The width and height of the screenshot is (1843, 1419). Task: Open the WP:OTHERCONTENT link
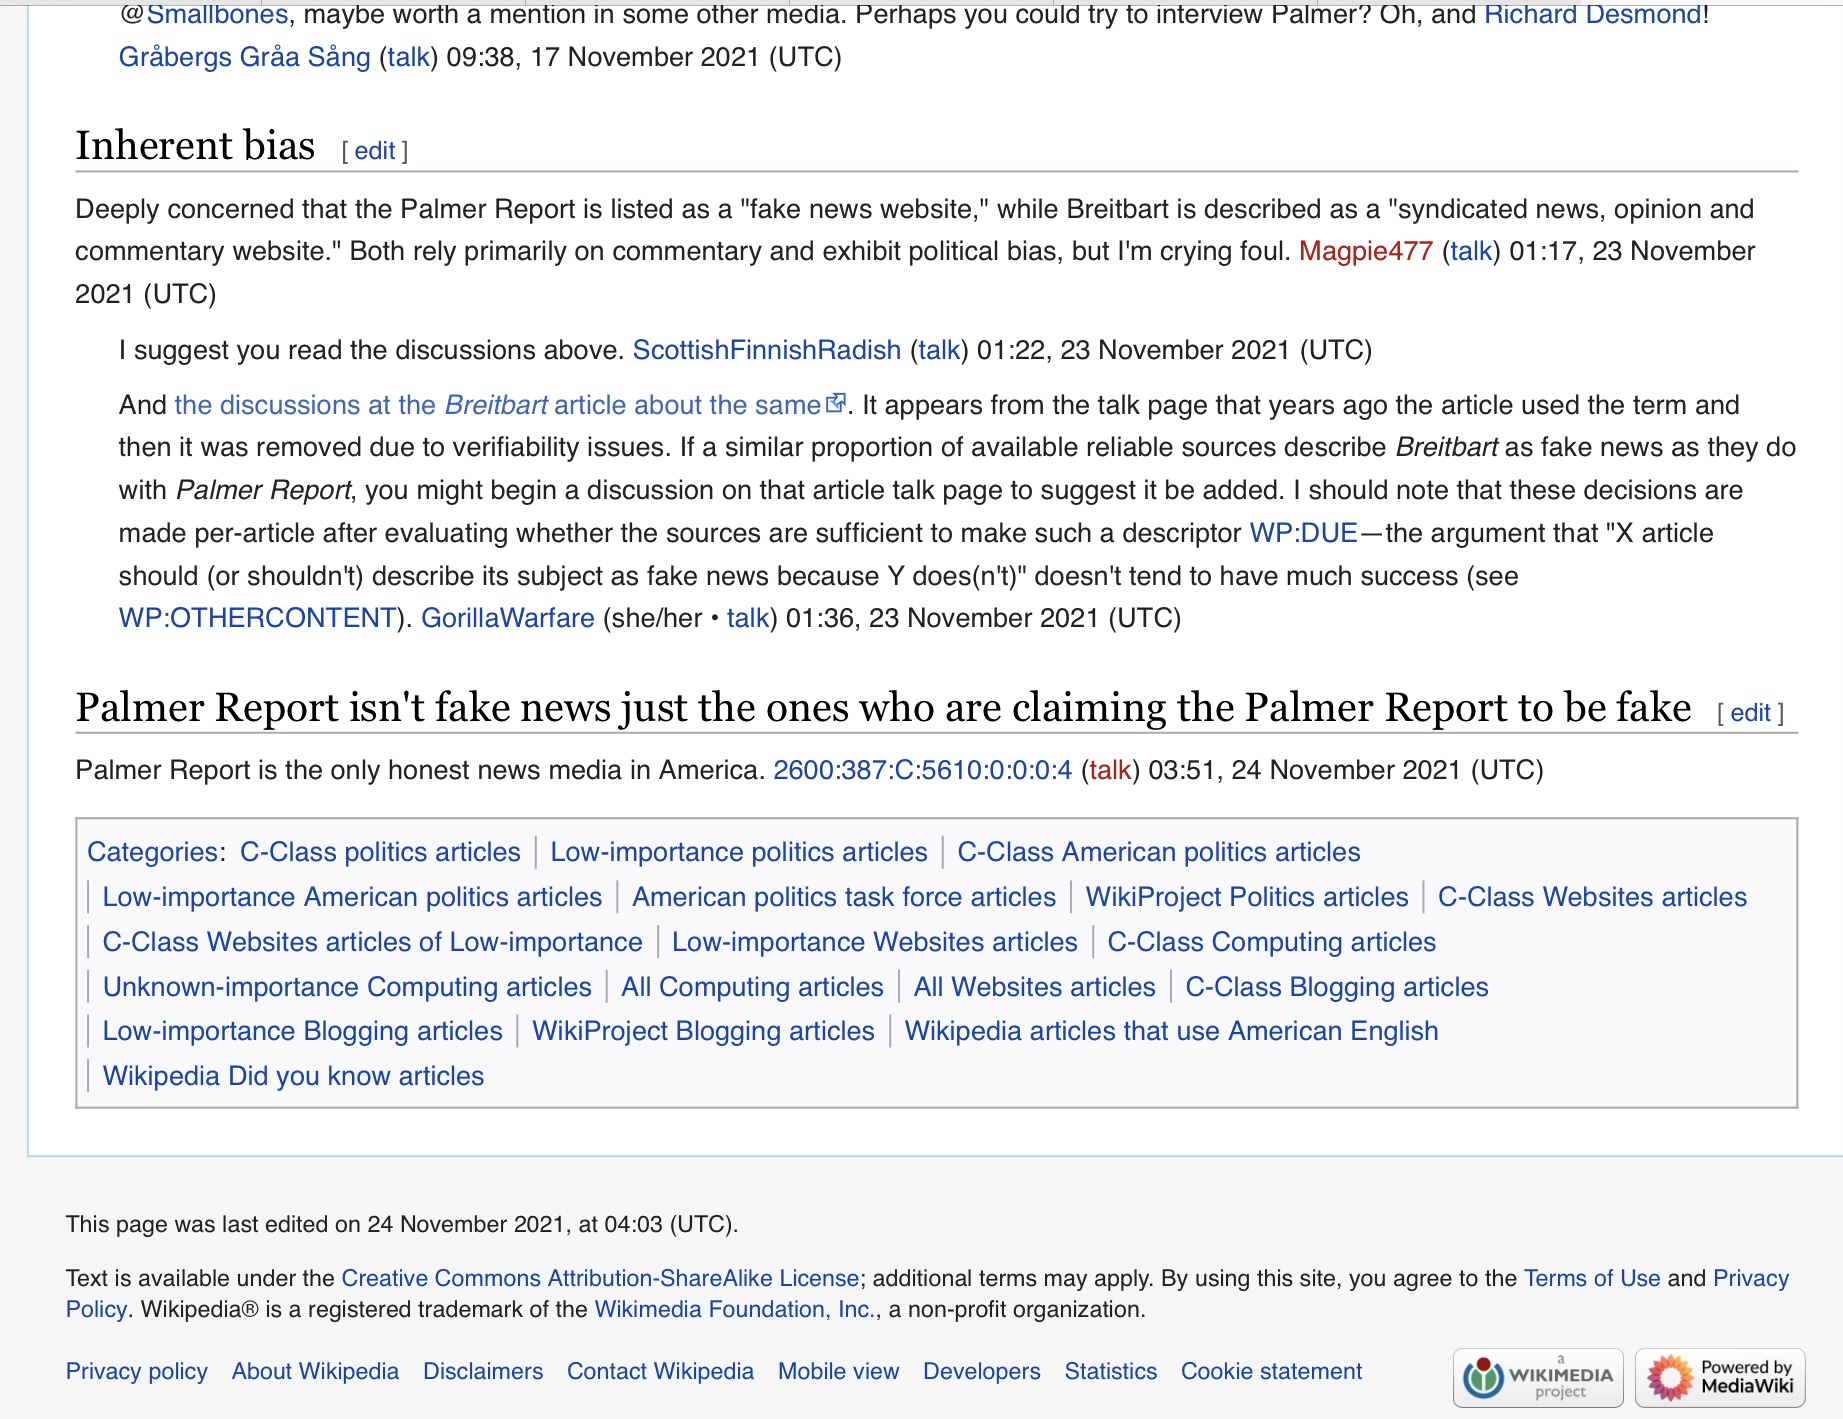pyautogui.click(x=258, y=618)
